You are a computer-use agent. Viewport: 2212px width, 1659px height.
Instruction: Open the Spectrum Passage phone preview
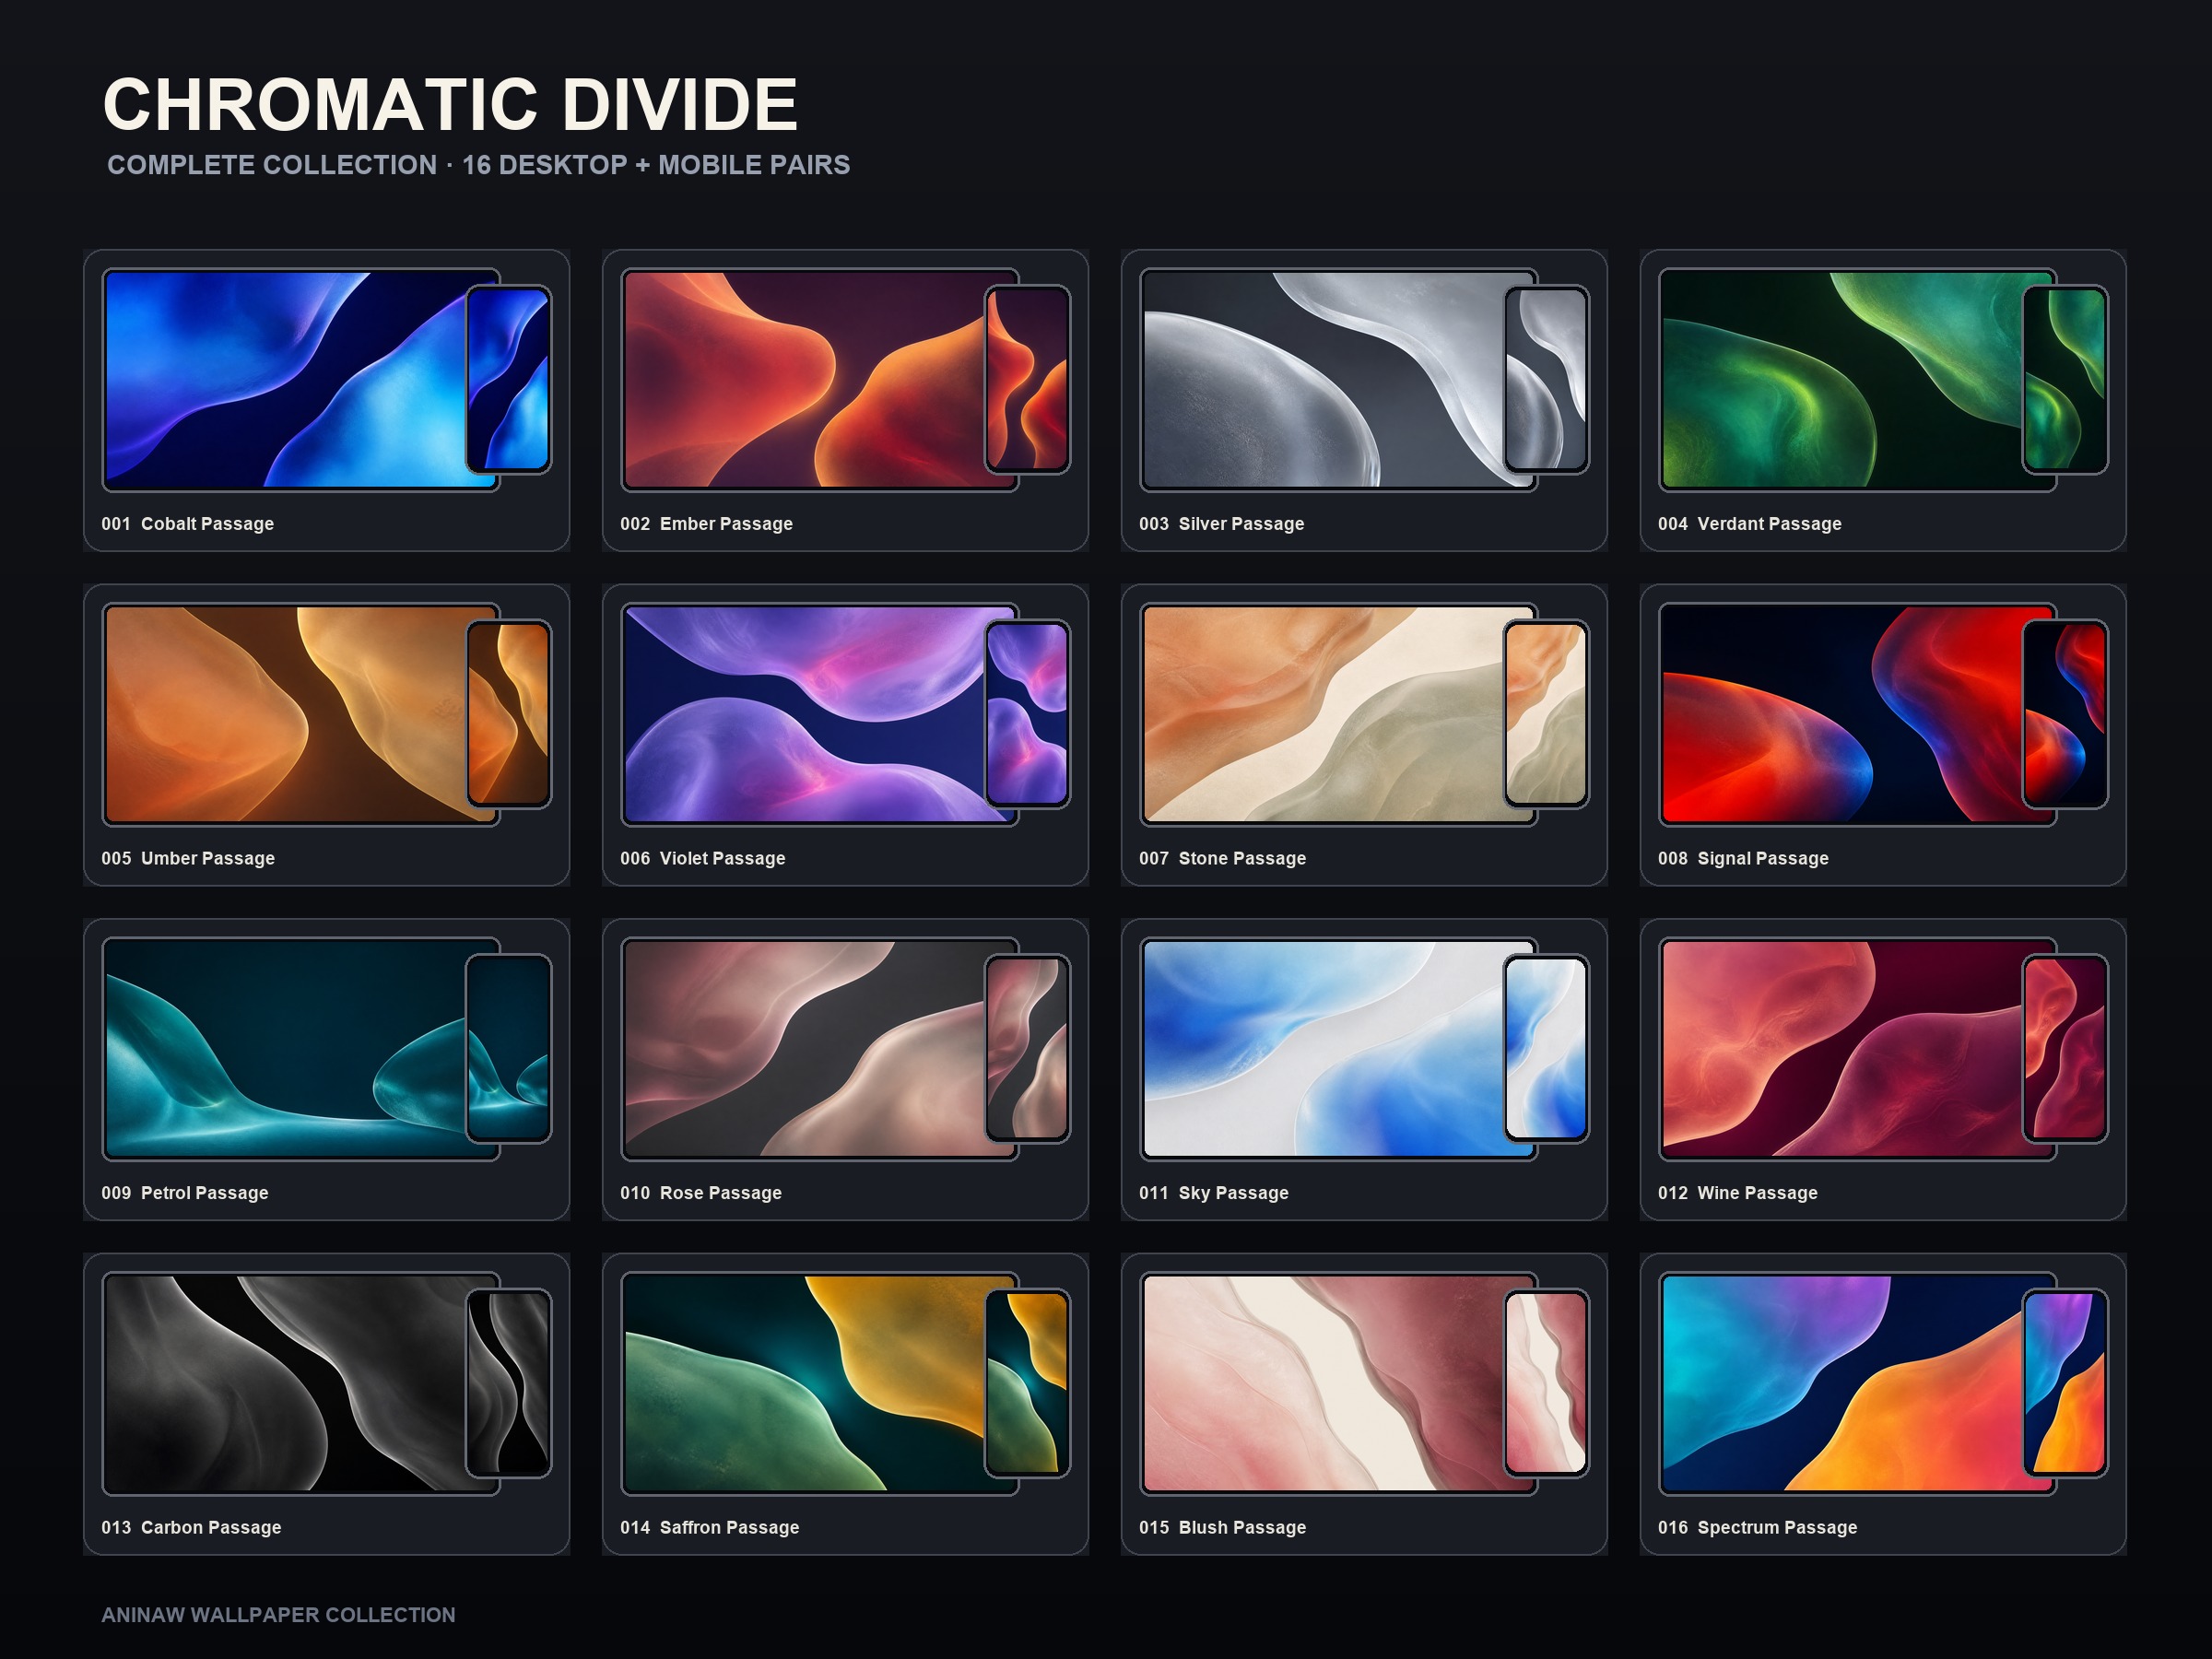[2066, 1384]
